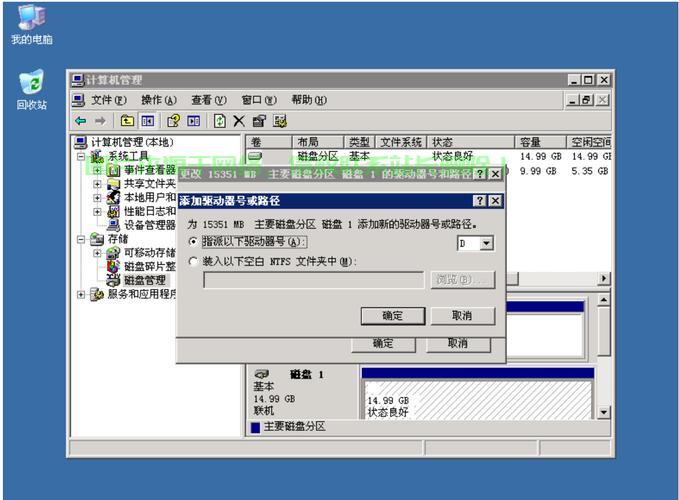The height and width of the screenshot is (500, 679).
Task: Open the 操作(A) menu
Action: (x=158, y=100)
